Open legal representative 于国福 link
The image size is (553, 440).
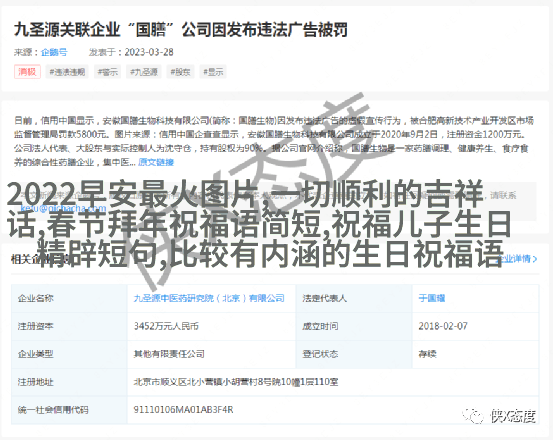click(x=432, y=298)
